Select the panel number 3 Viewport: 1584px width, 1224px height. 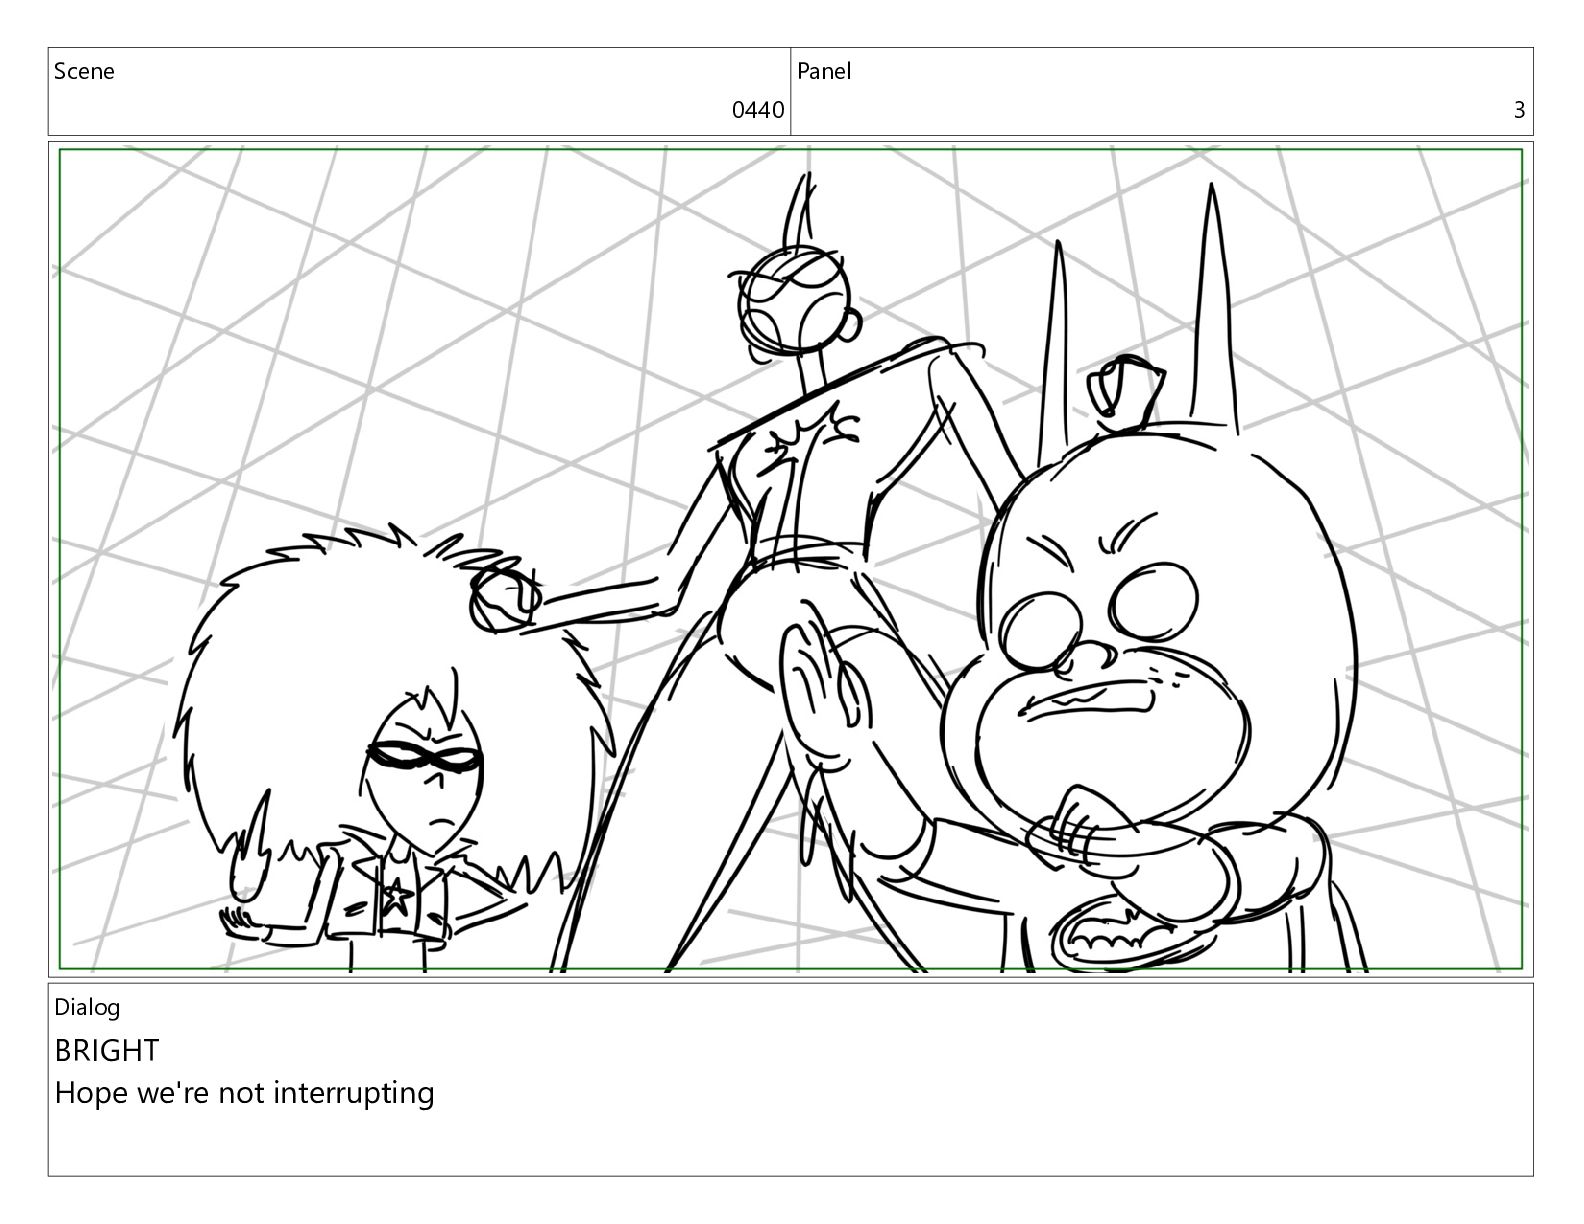point(1519,110)
